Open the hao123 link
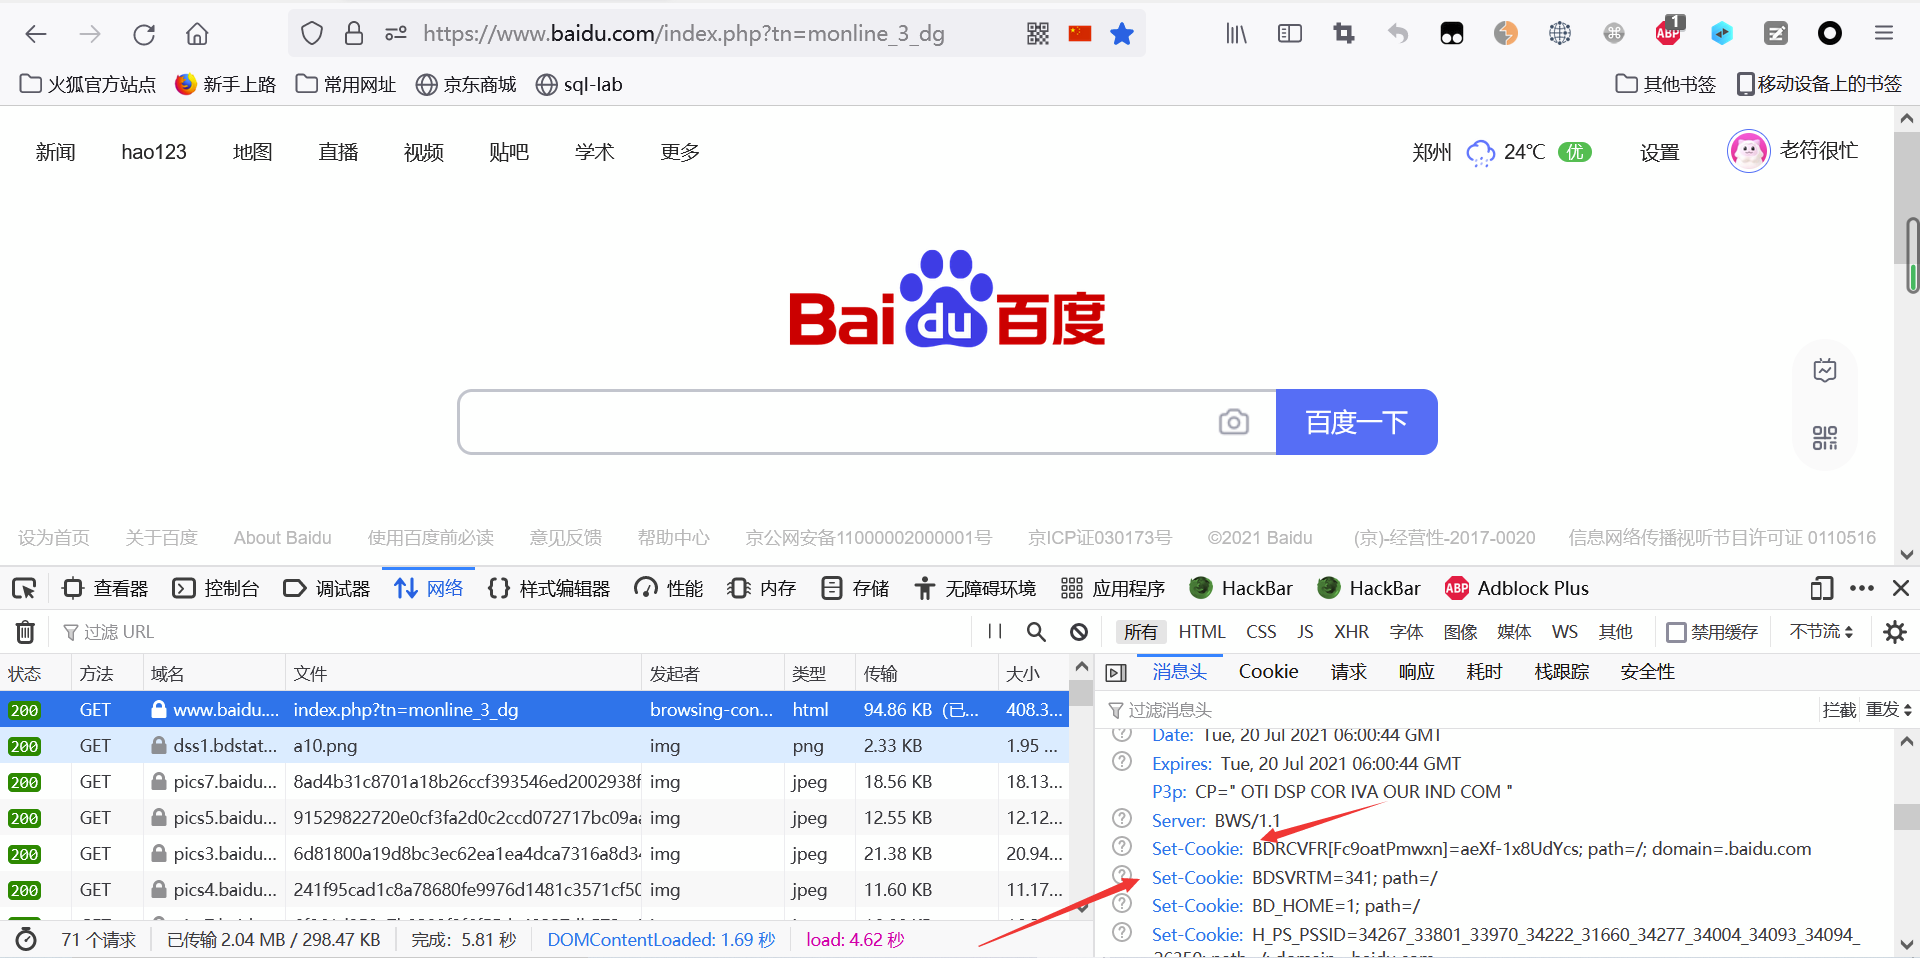This screenshot has height=958, width=1920. click(153, 152)
